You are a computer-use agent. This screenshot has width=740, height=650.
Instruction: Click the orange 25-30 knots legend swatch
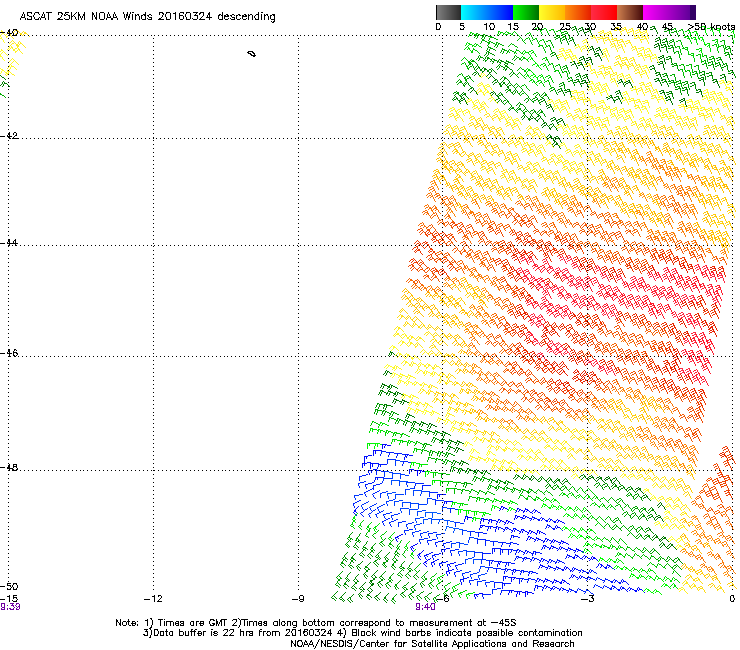pos(578,12)
